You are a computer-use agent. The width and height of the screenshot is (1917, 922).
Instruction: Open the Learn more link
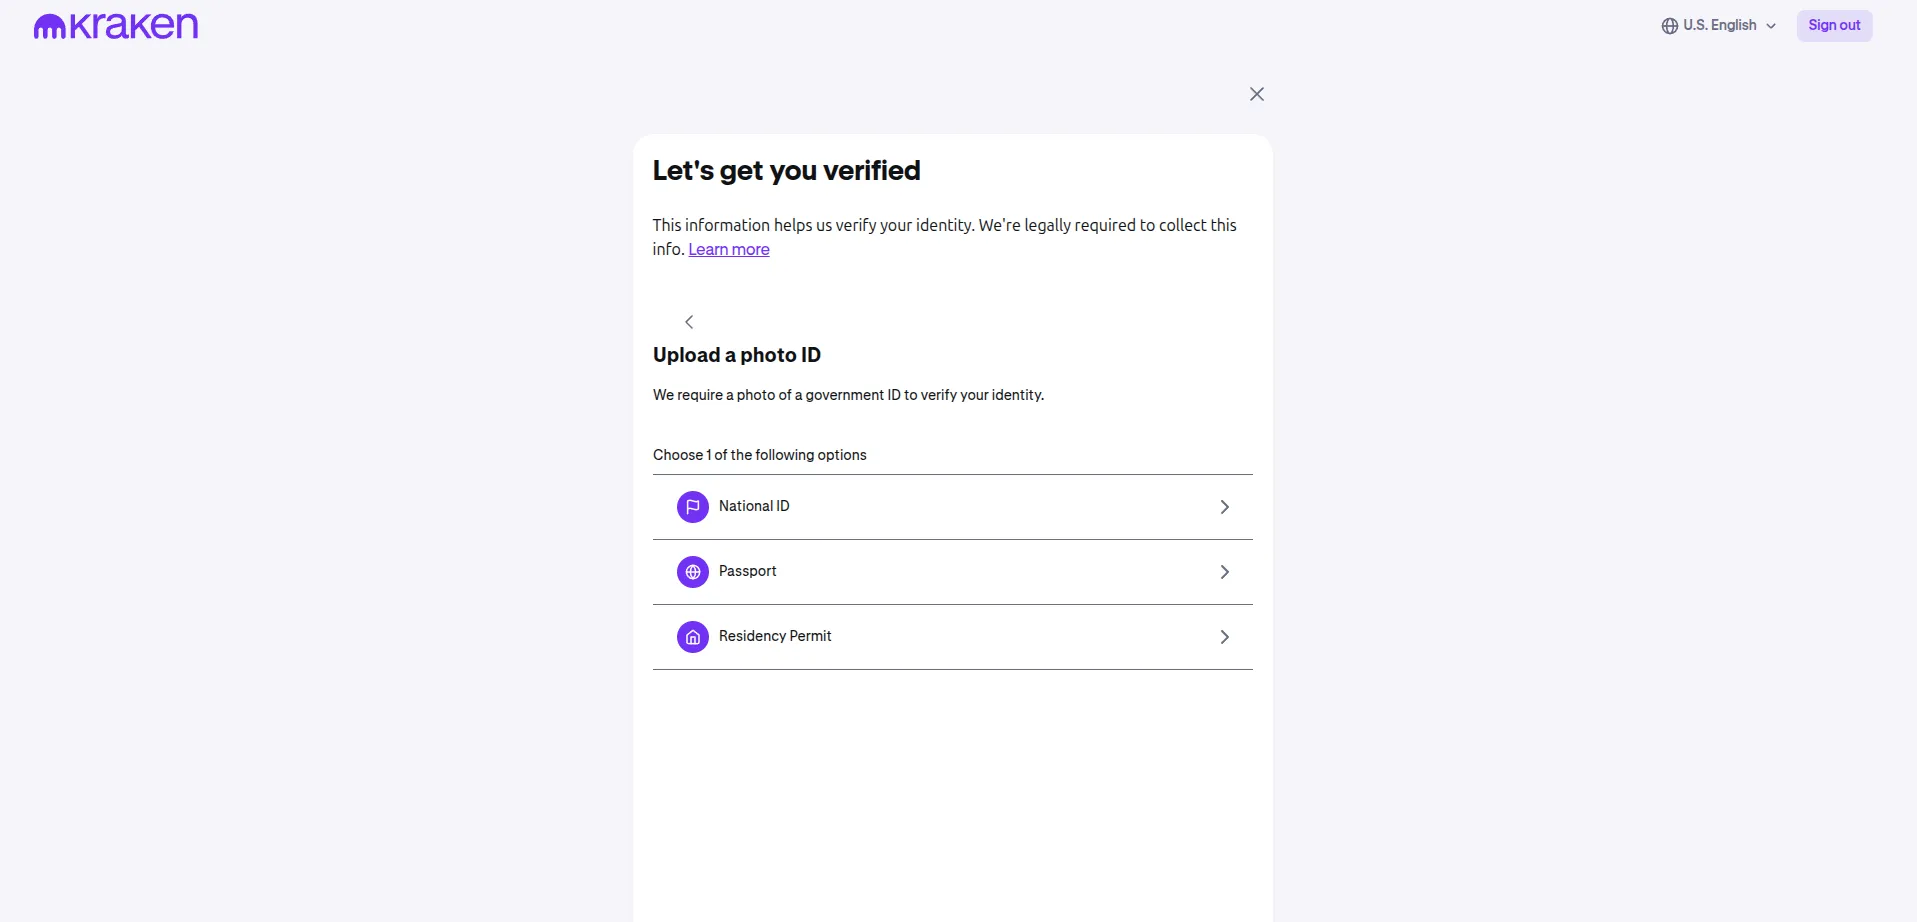click(x=729, y=250)
